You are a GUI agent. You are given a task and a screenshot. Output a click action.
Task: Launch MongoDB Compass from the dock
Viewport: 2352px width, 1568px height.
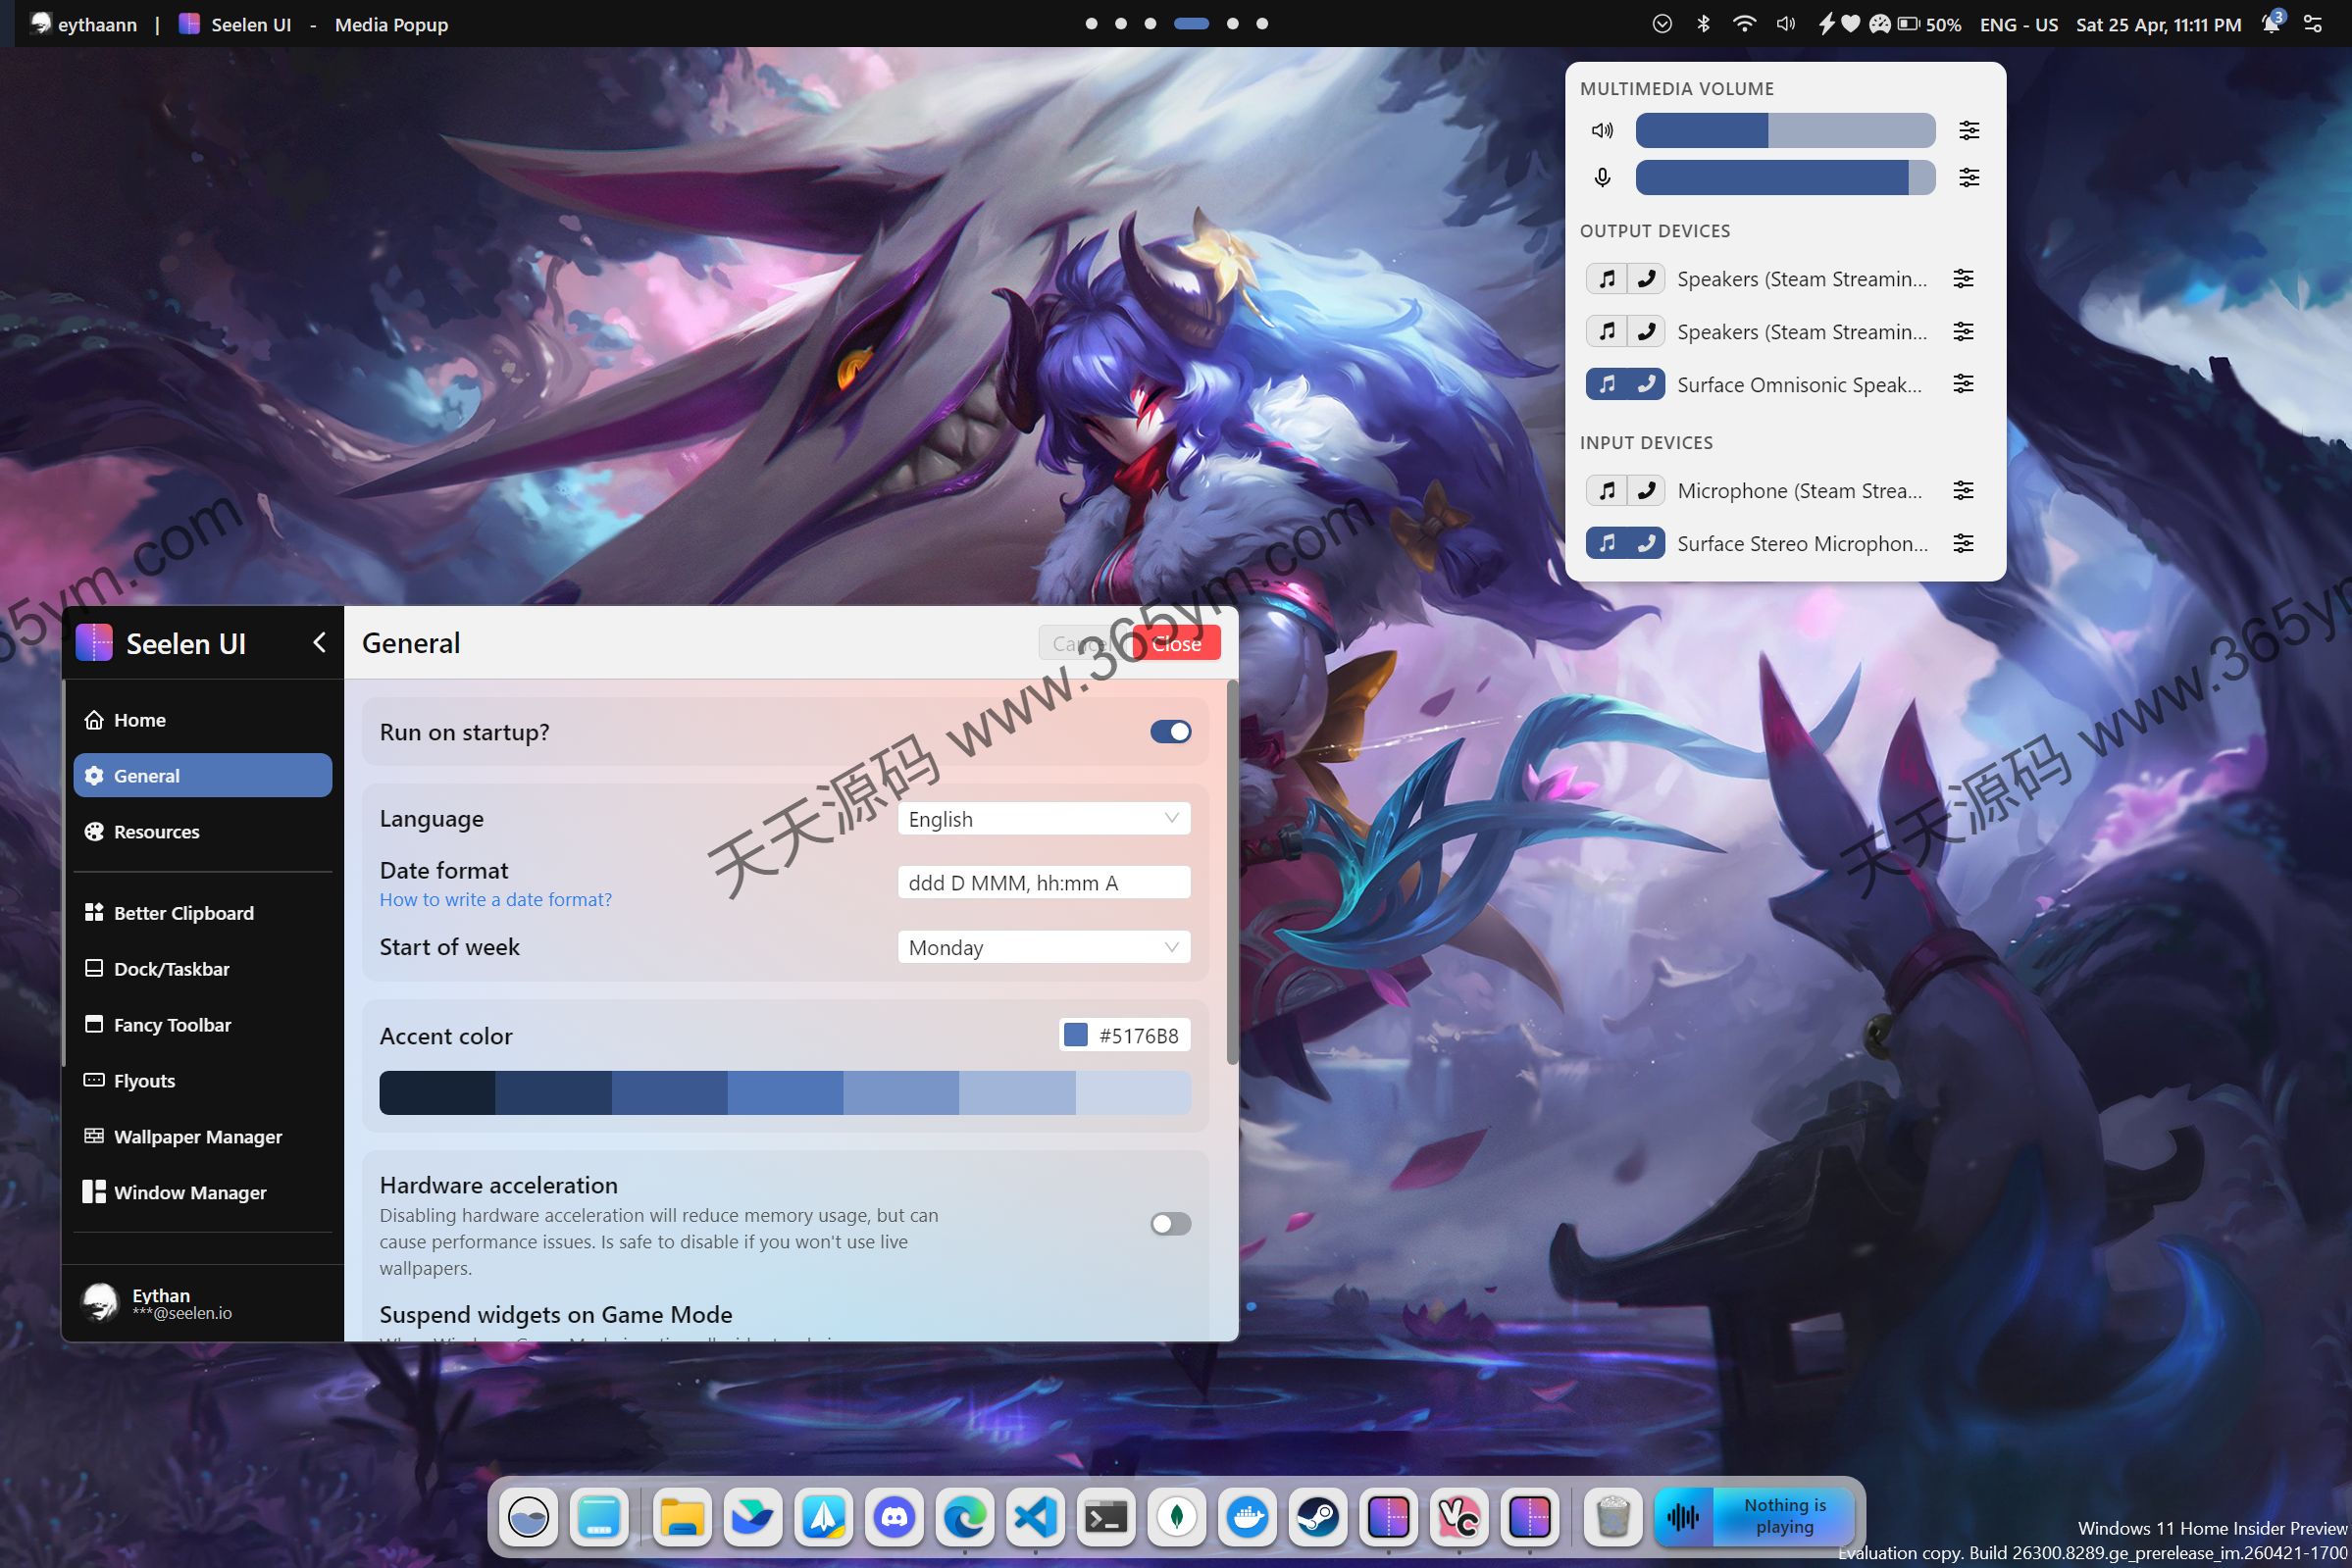(x=1177, y=1518)
